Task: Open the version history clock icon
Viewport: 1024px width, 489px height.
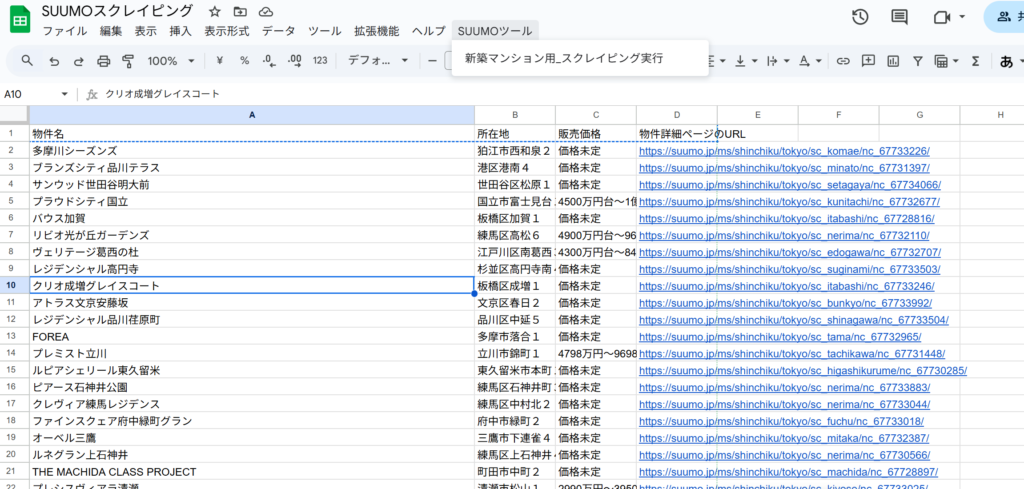Action: [860, 17]
